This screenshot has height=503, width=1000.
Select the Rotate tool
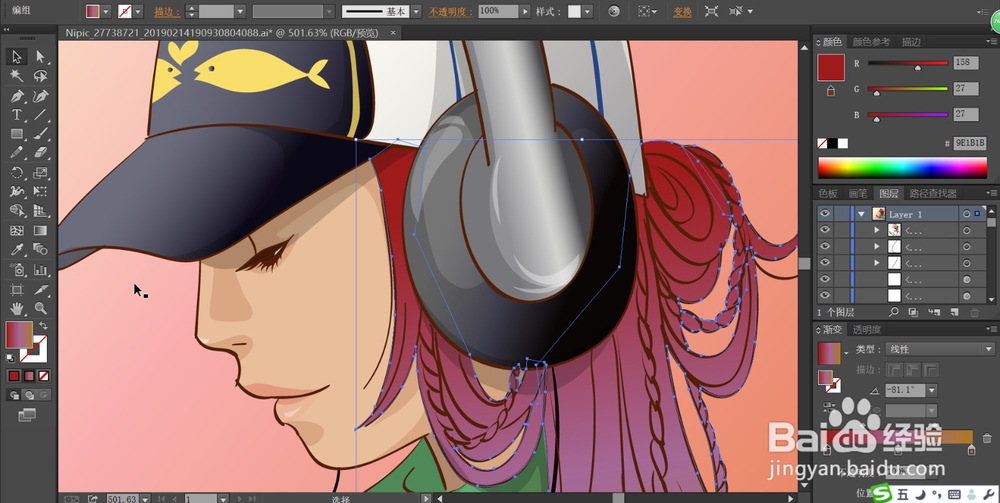pyautogui.click(x=17, y=173)
